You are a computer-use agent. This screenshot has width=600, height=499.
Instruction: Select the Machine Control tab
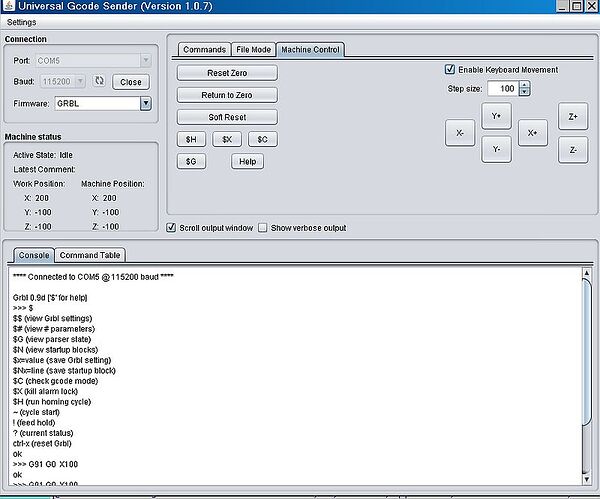coord(310,49)
